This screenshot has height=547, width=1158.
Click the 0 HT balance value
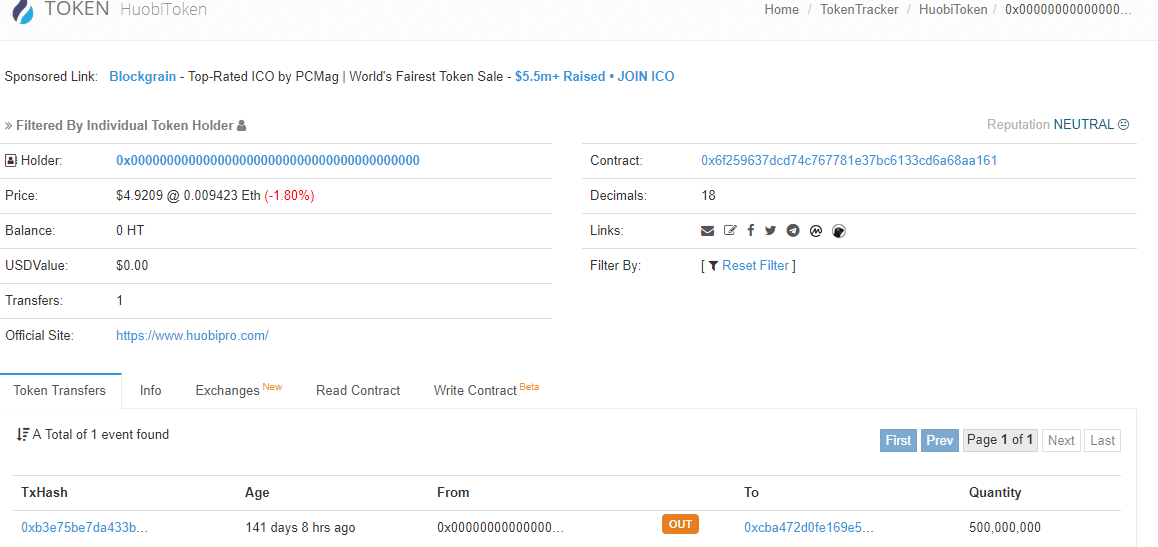pos(130,230)
